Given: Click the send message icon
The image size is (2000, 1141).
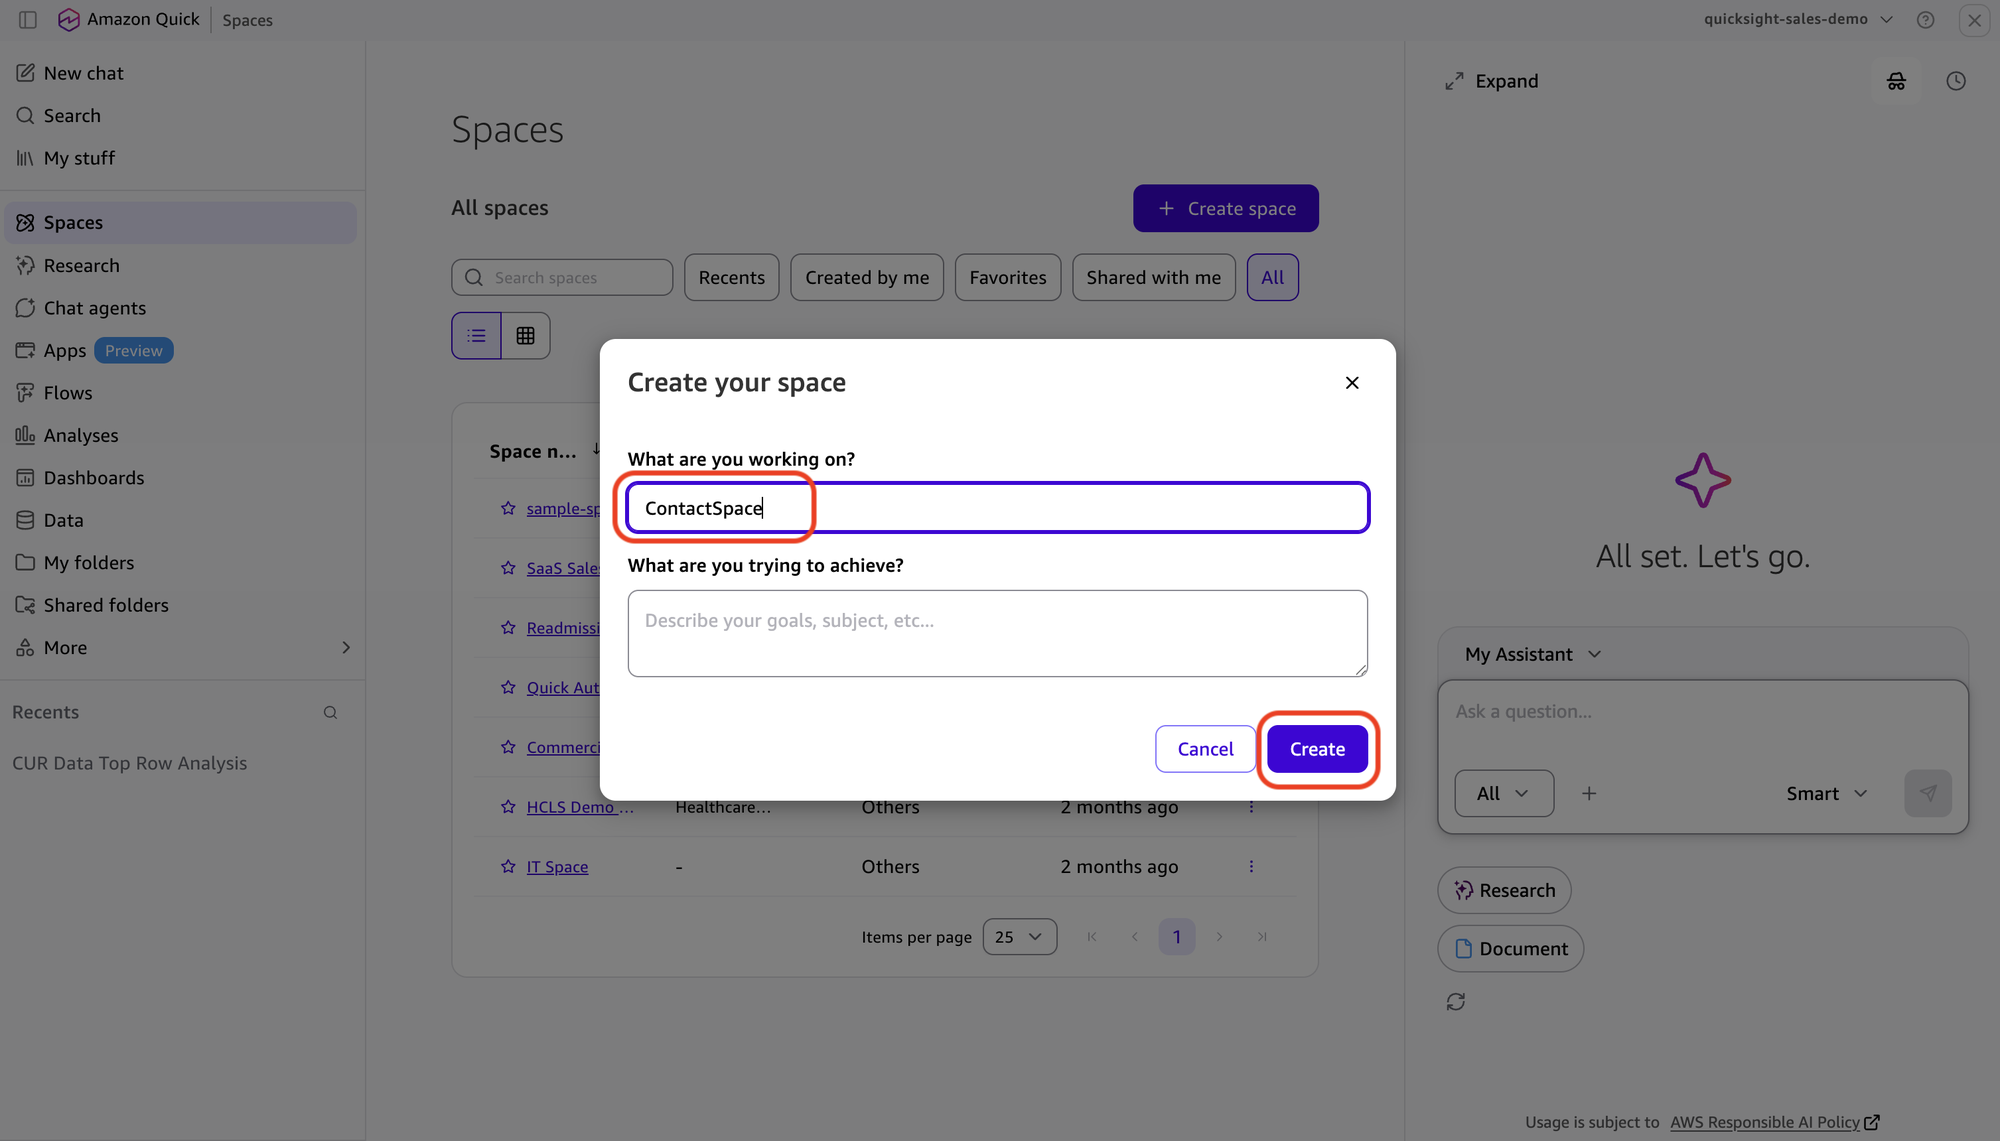Looking at the screenshot, I should (1928, 793).
